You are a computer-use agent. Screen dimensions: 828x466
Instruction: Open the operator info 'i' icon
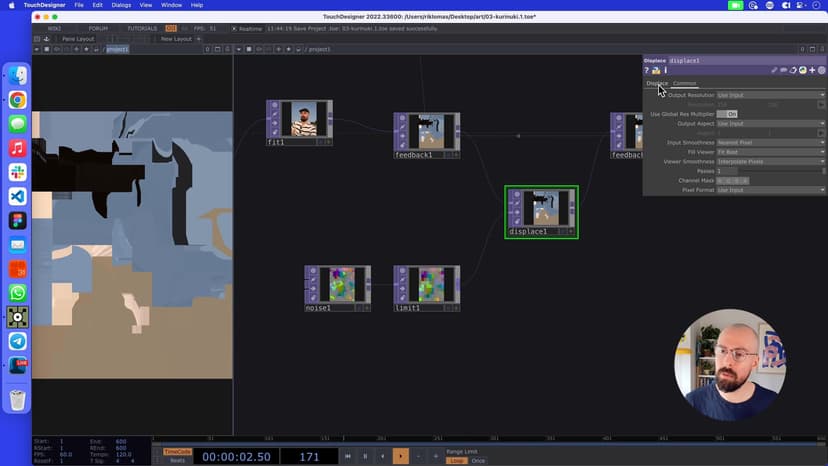tap(665, 71)
